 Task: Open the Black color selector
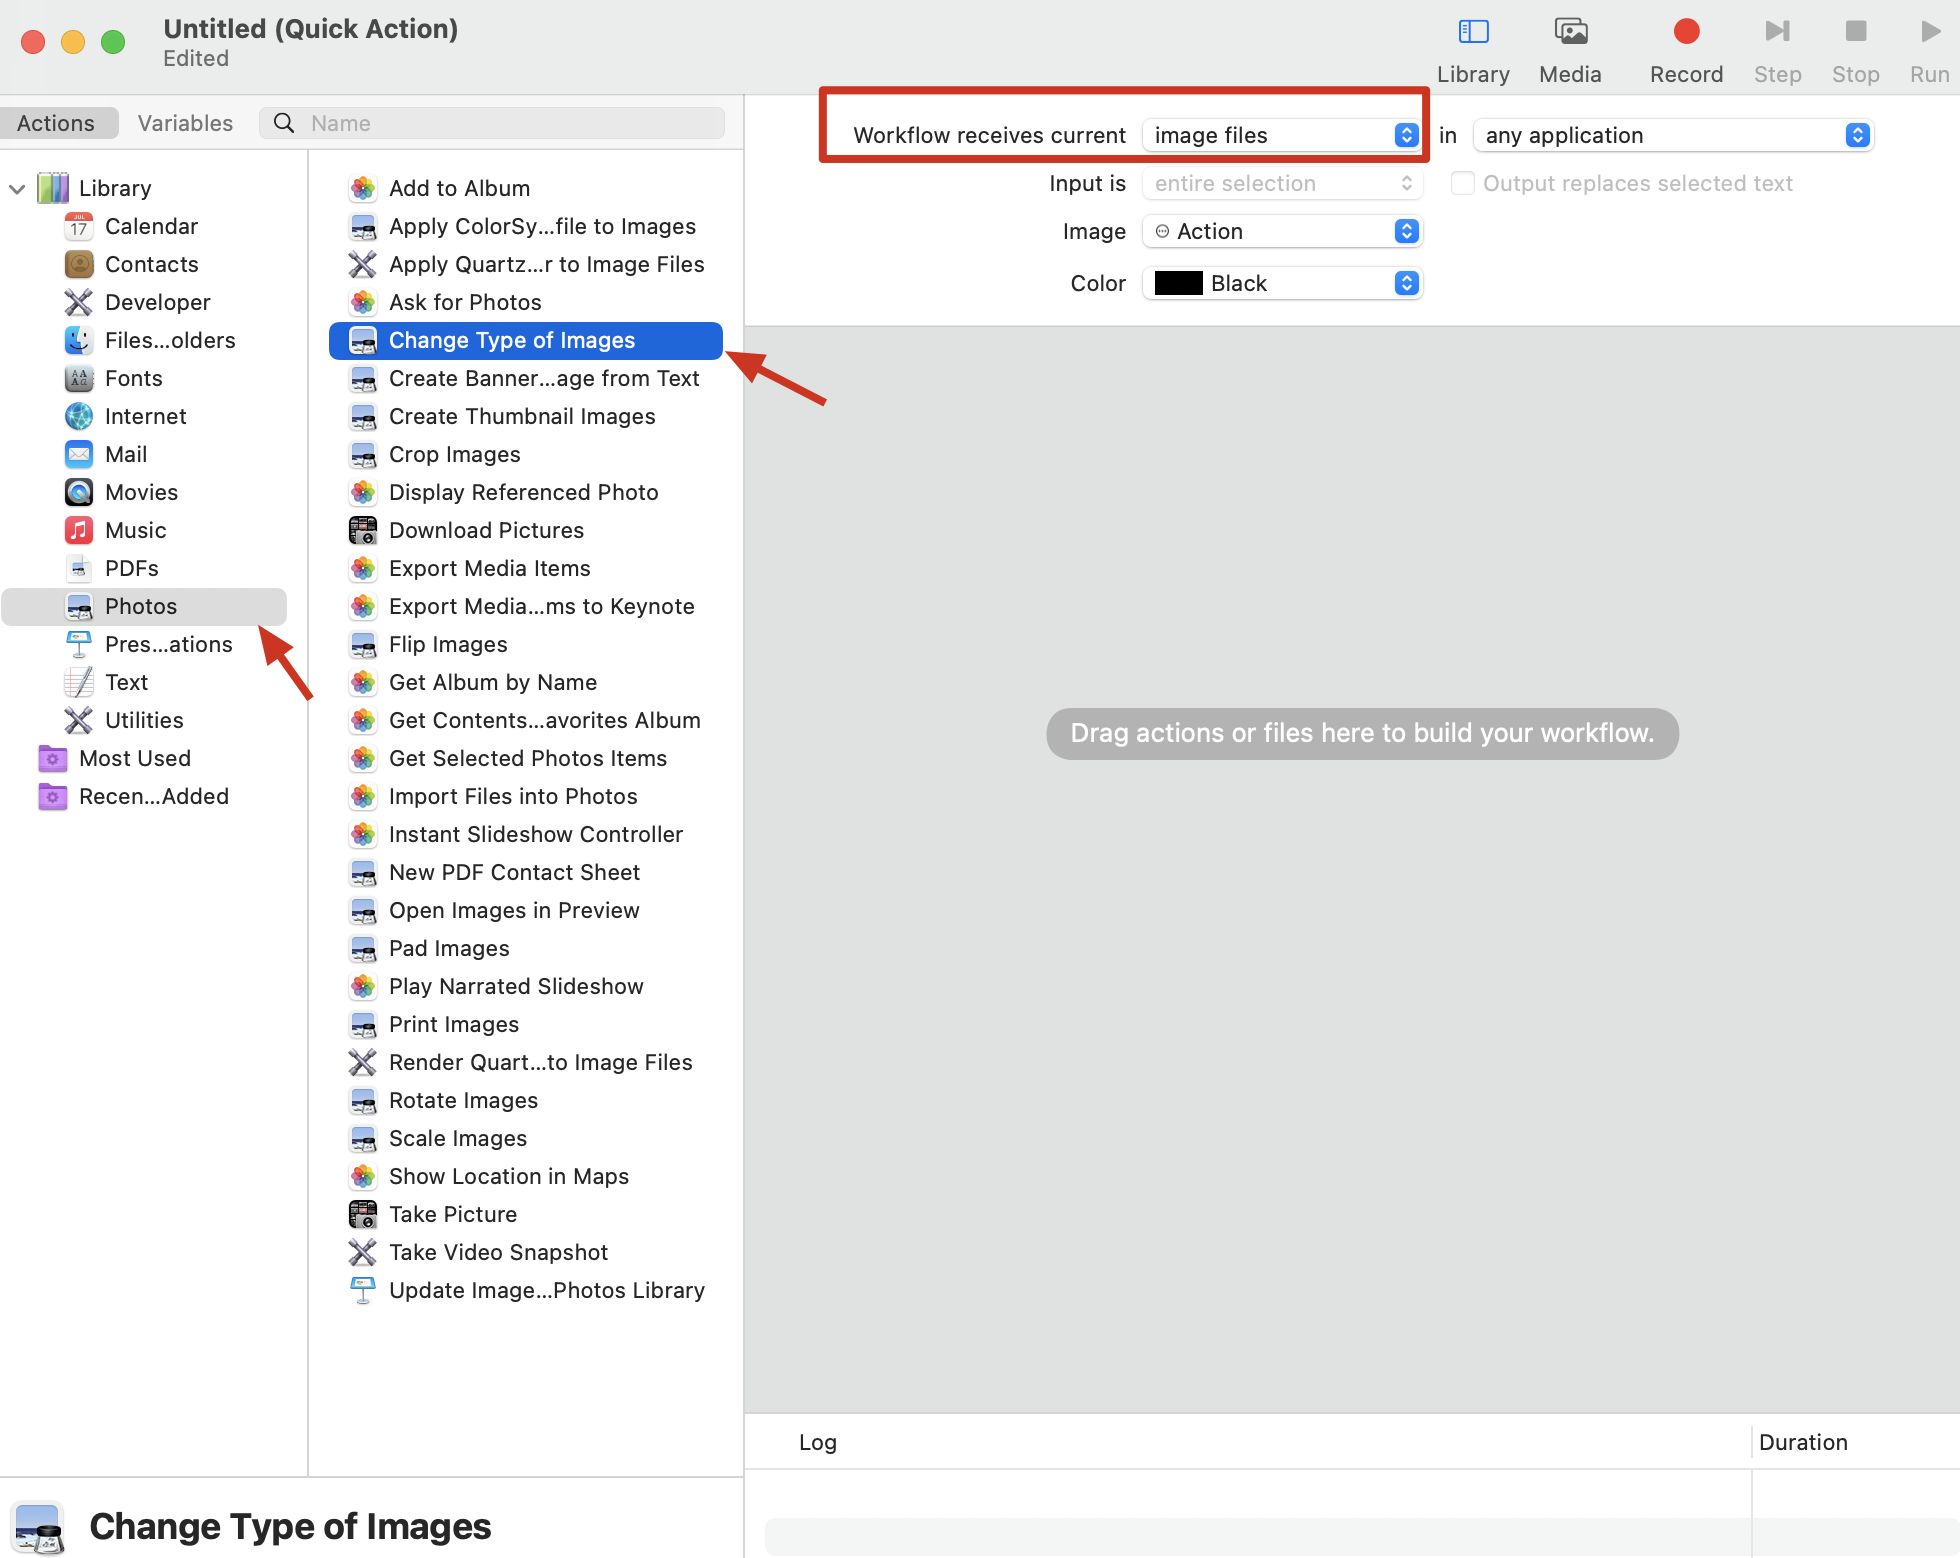[x=1283, y=283]
